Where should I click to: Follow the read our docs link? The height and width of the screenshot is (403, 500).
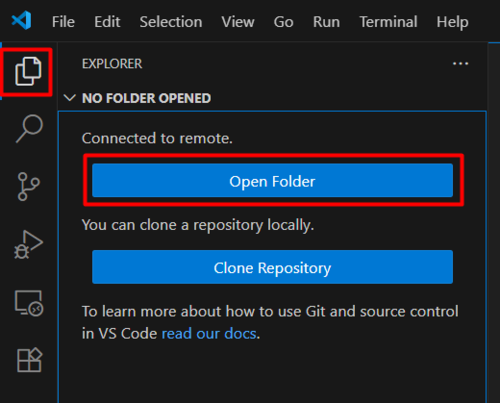tap(209, 333)
